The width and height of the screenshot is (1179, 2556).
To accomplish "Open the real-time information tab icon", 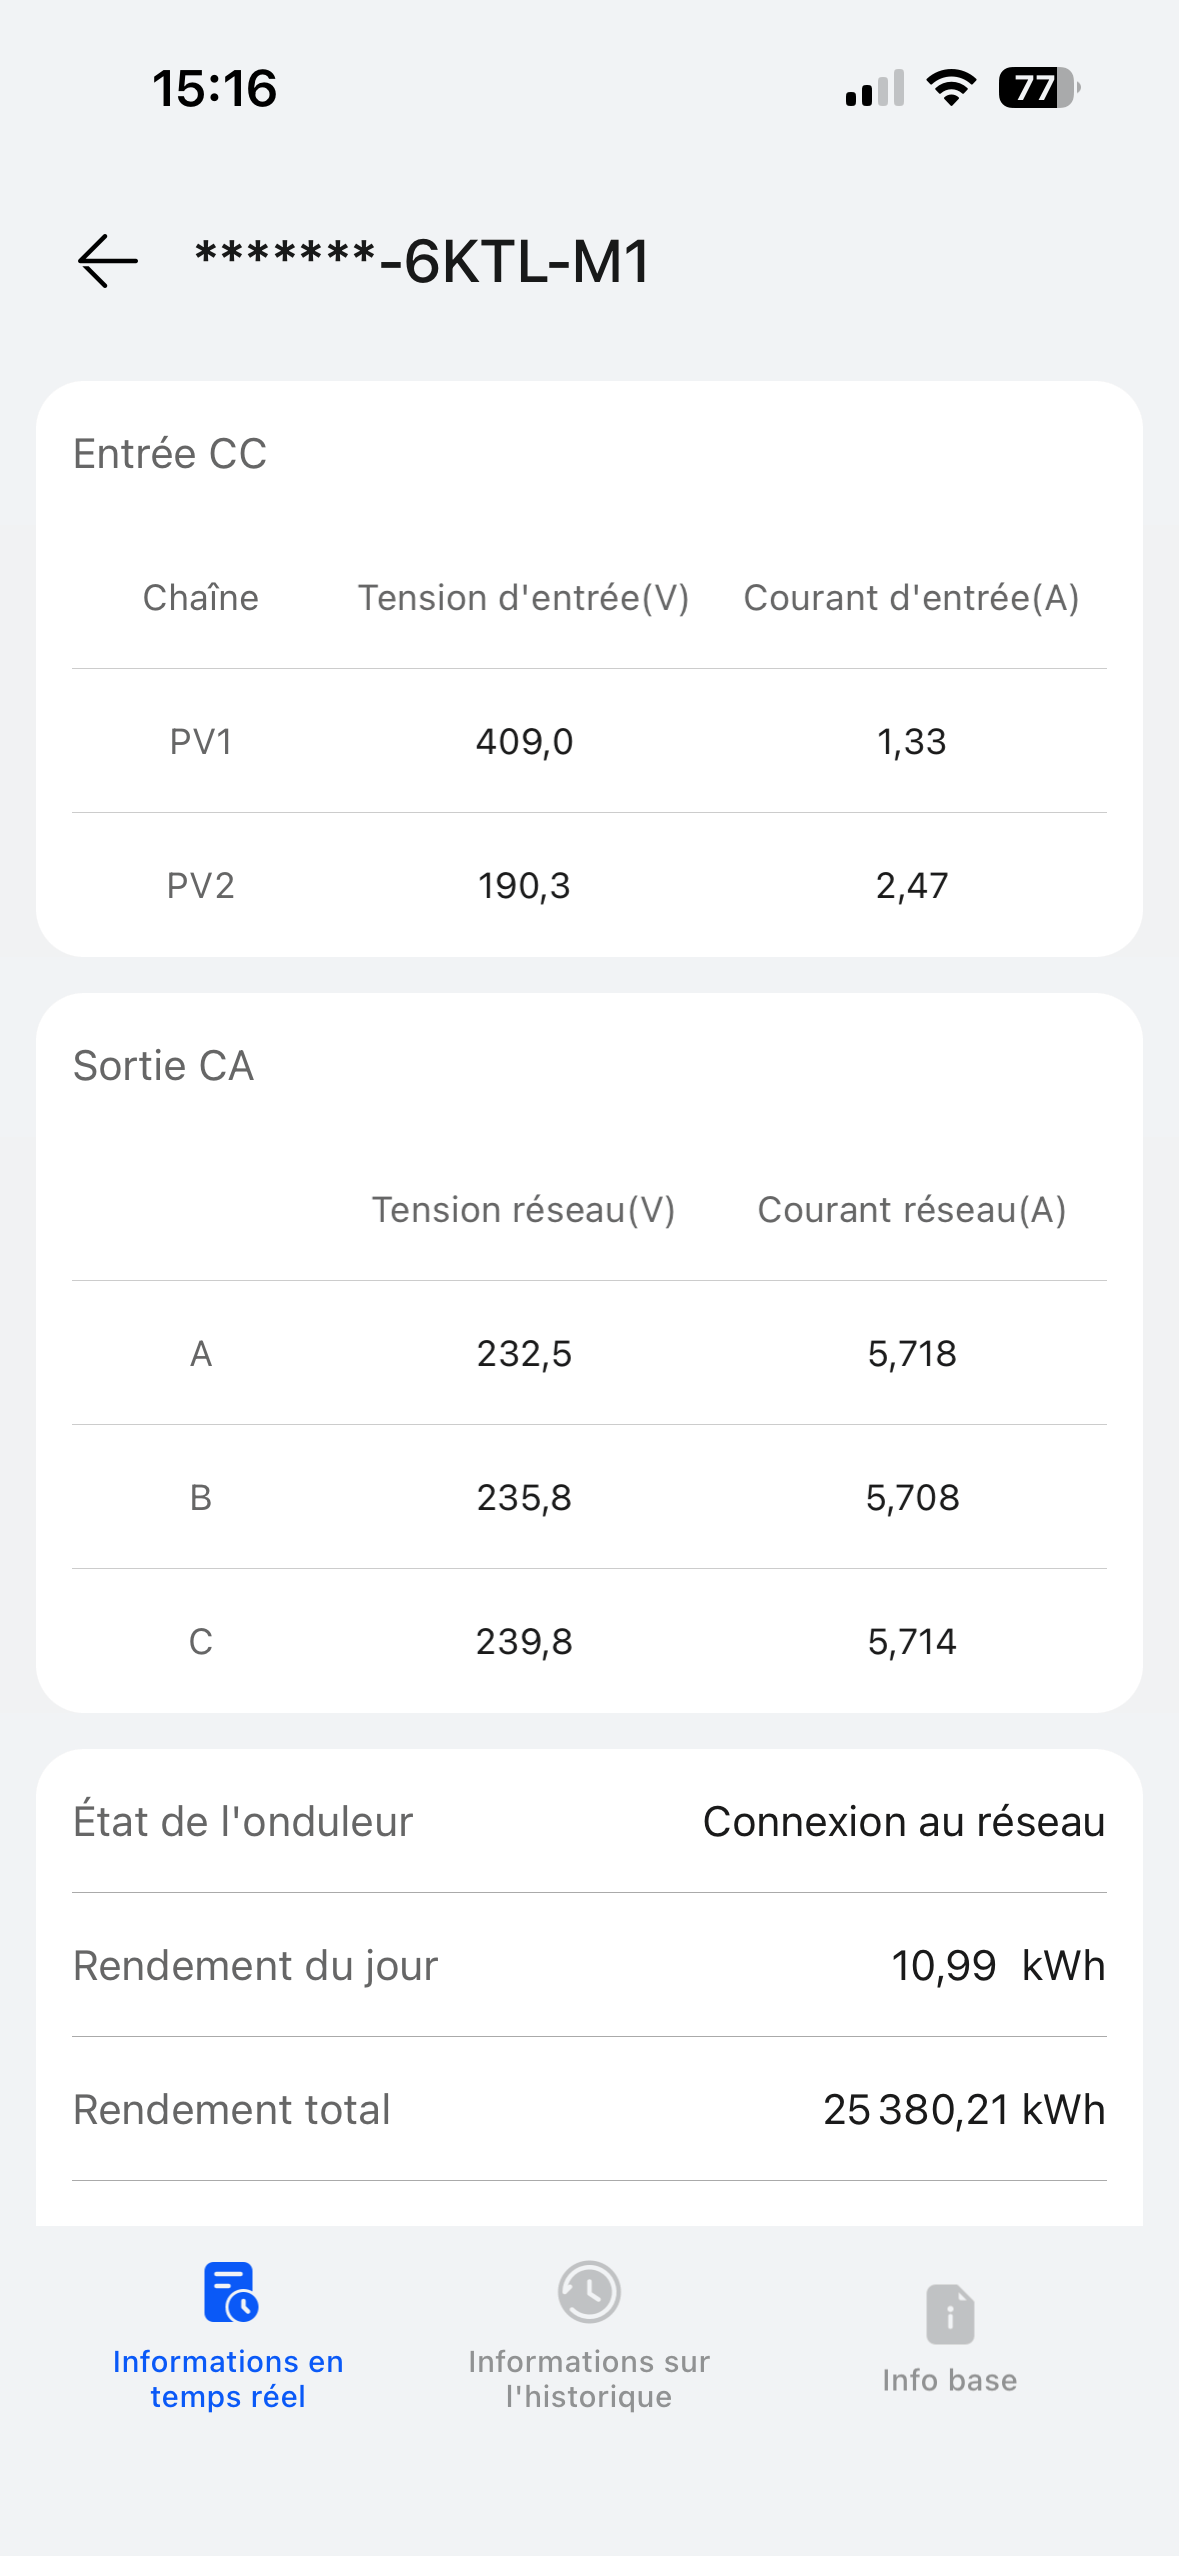I will click(230, 2291).
